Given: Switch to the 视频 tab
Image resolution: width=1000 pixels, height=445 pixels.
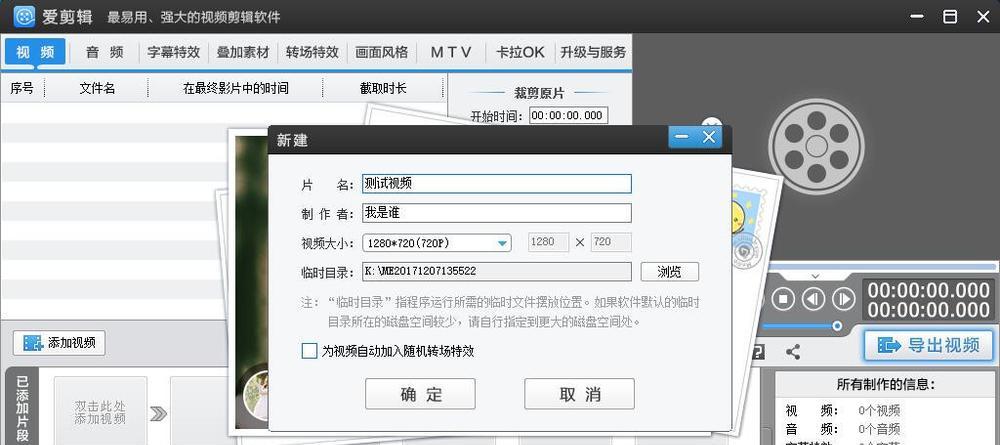Looking at the screenshot, I should (x=35, y=52).
